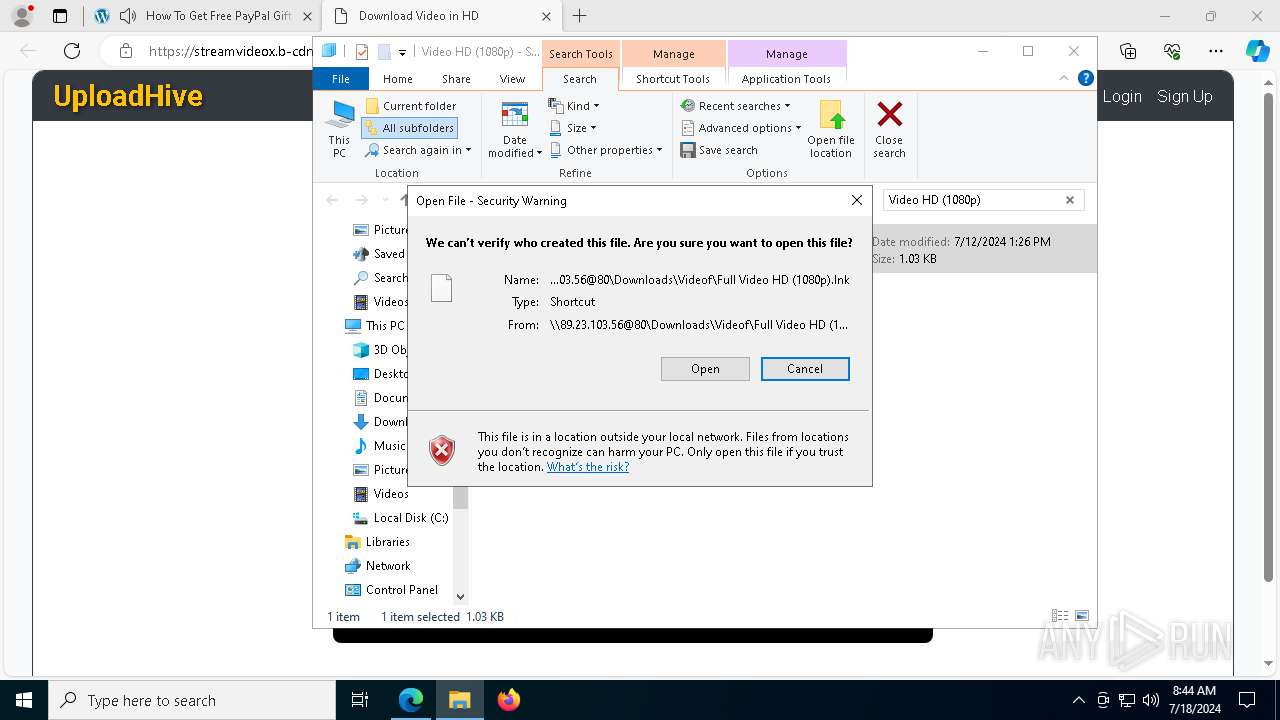Screen dimensions: 1280x720
Task: Open the Search again in dropdown
Action: pos(418,150)
